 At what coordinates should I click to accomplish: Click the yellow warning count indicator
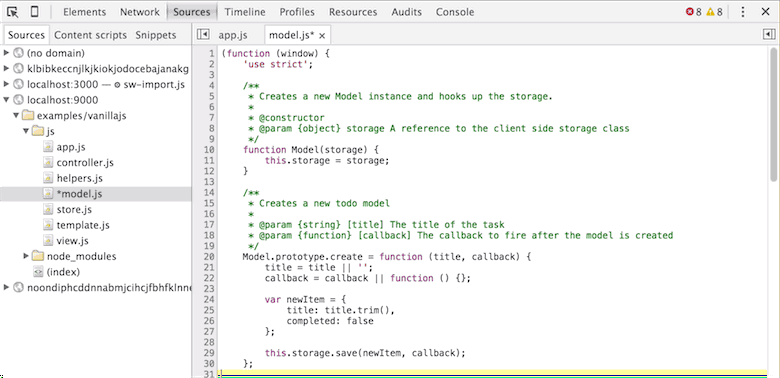(714, 12)
